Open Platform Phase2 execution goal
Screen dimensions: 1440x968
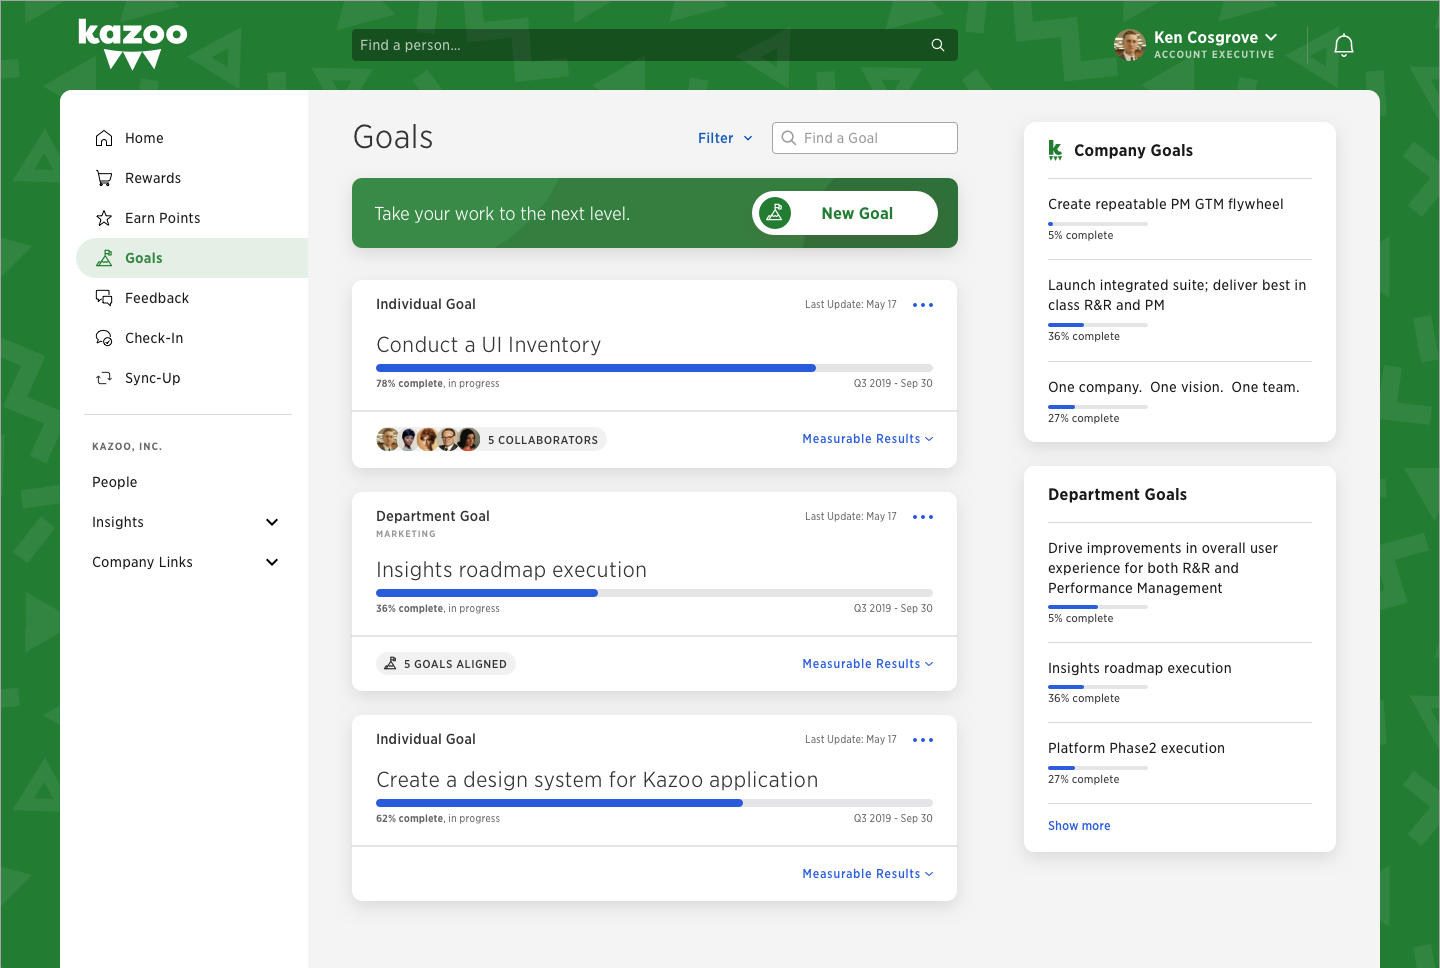[x=1136, y=748]
